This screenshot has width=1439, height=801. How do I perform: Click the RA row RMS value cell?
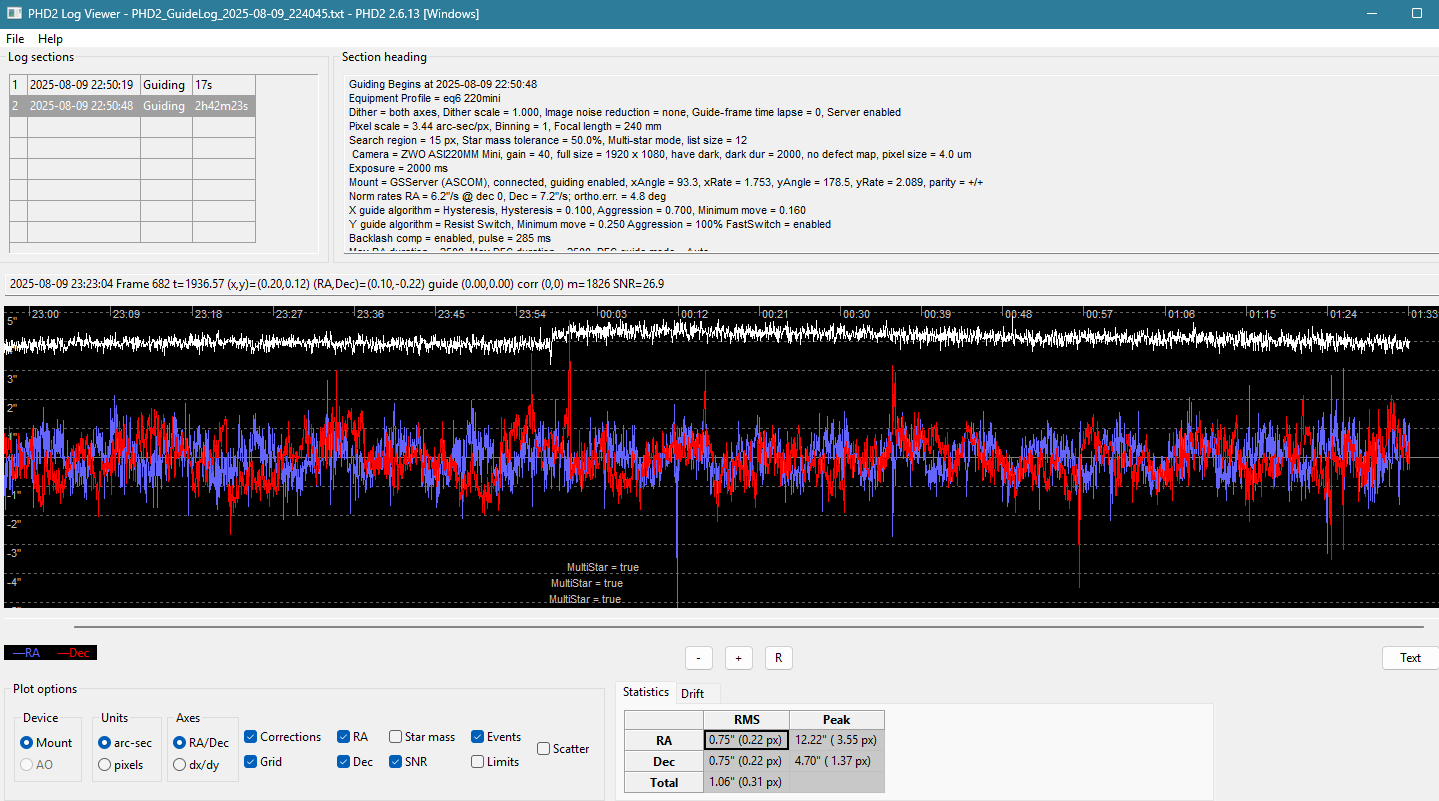pyautogui.click(x=746, y=741)
